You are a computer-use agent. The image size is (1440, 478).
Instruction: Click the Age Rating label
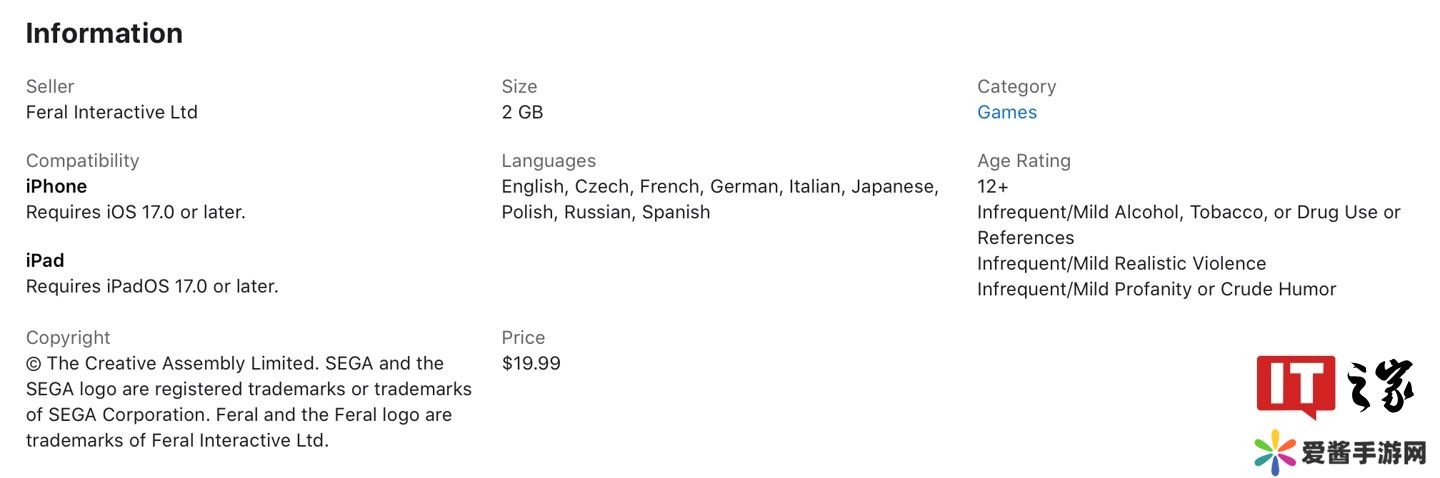pyautogui.click(x=1023, y=160)
